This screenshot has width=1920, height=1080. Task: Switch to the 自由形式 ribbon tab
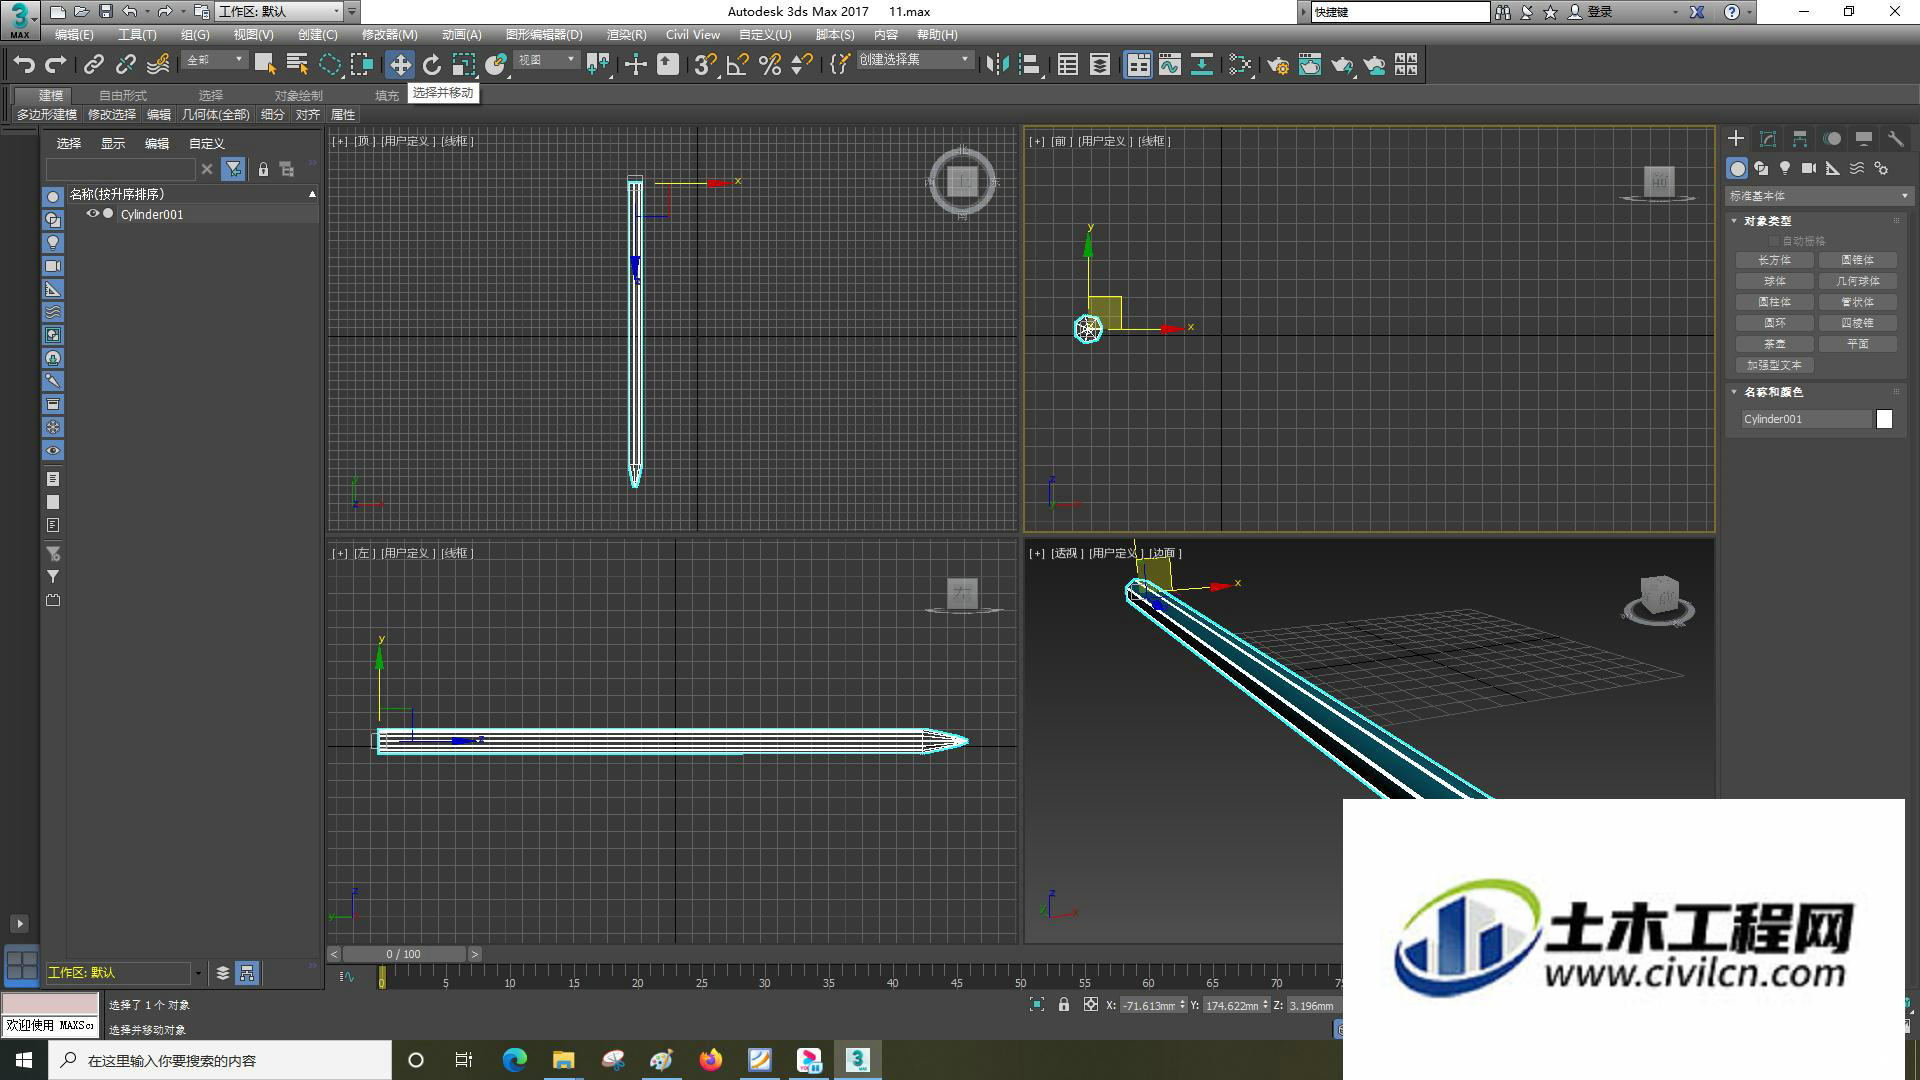tap(123, 96)
